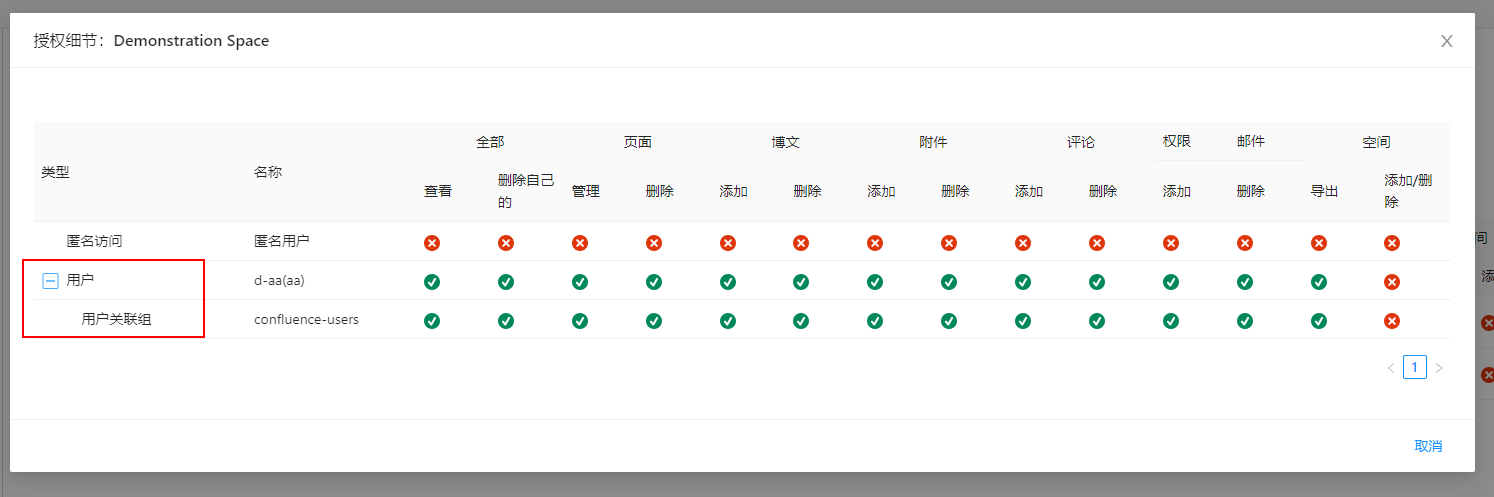Click the 类型 column header
This screenshot has height=497, width=1494.
tap(55, 172)
